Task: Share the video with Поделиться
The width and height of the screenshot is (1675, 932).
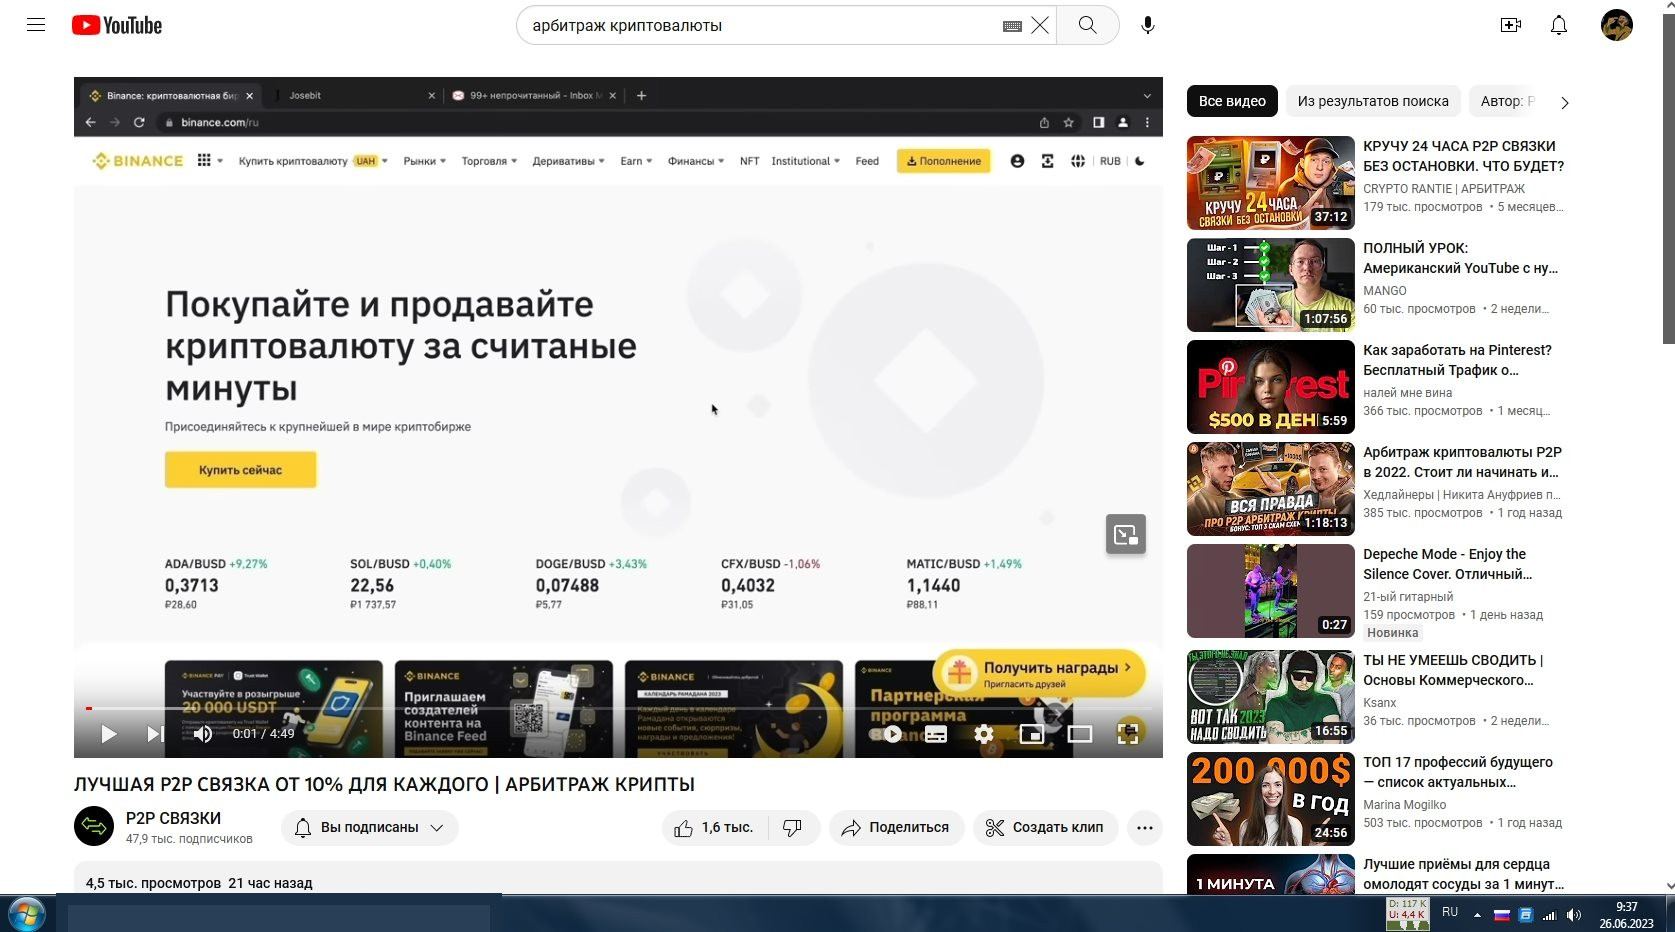Action: pos(897,828)
